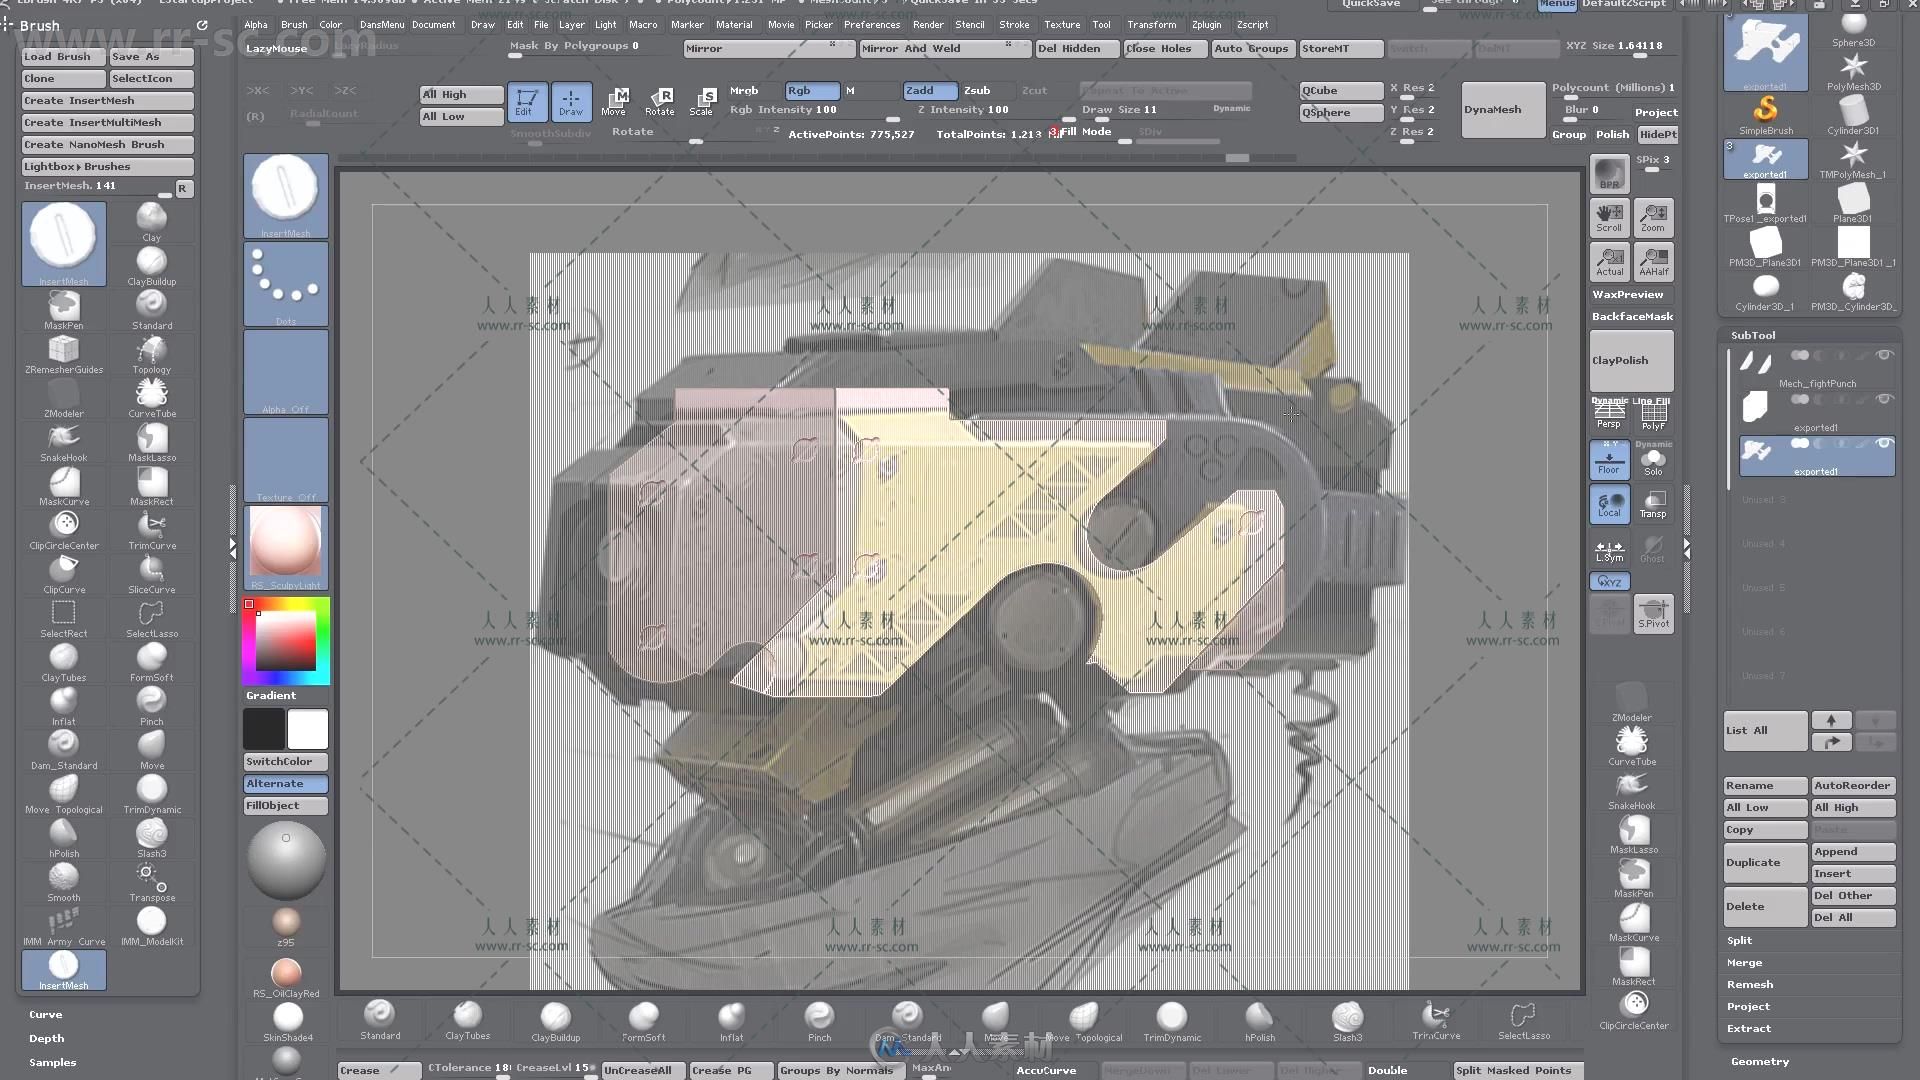This screenshot has width=1920, height=1080.
Task: Open the Alpha menu
Action: pyautogui.click(x=256, y=24)
